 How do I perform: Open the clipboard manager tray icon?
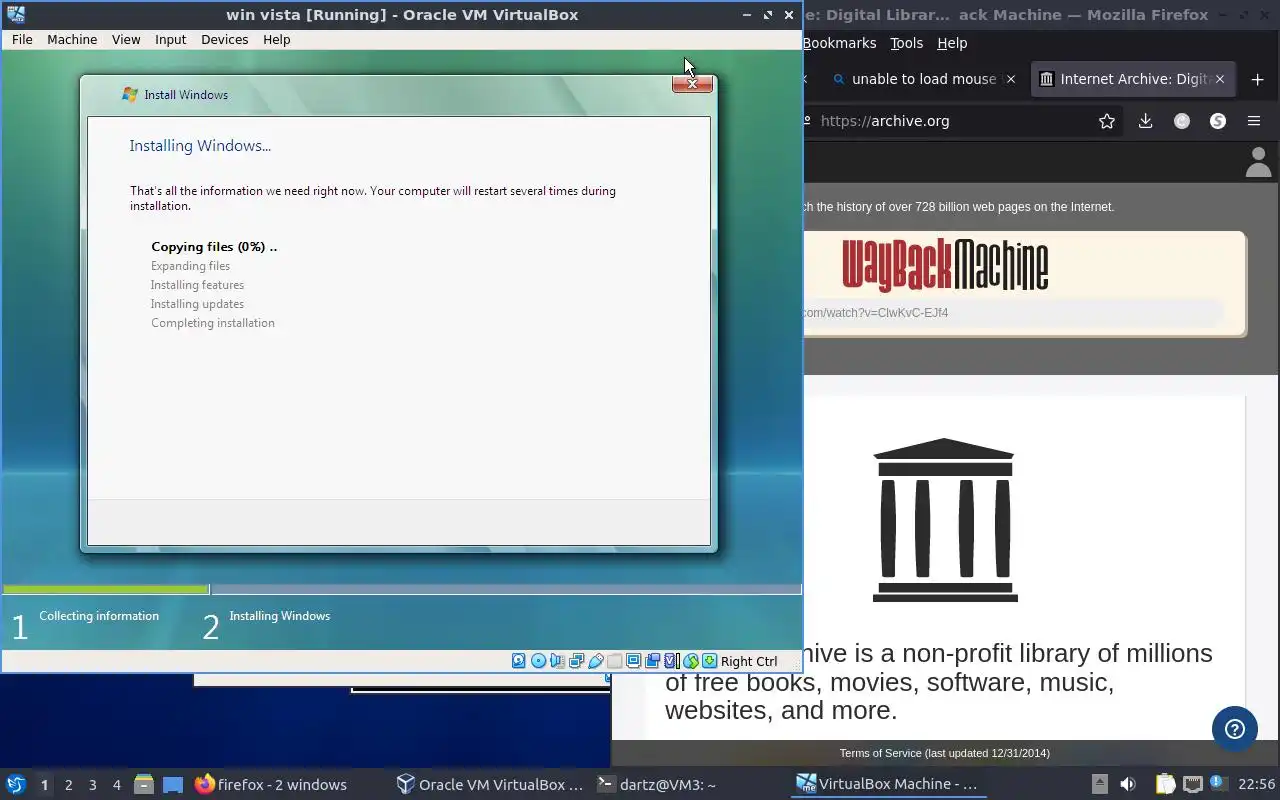1165,785
